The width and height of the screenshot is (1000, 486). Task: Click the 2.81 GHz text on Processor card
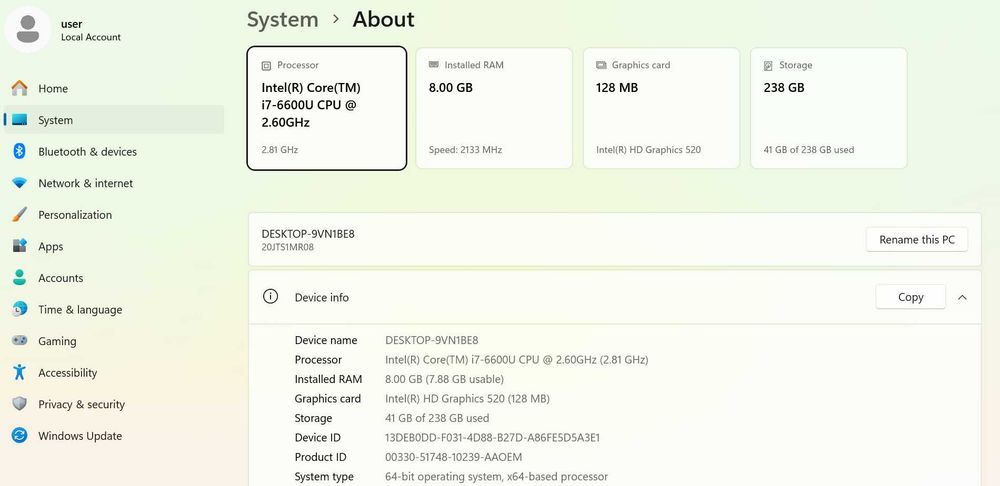point(280,150)
